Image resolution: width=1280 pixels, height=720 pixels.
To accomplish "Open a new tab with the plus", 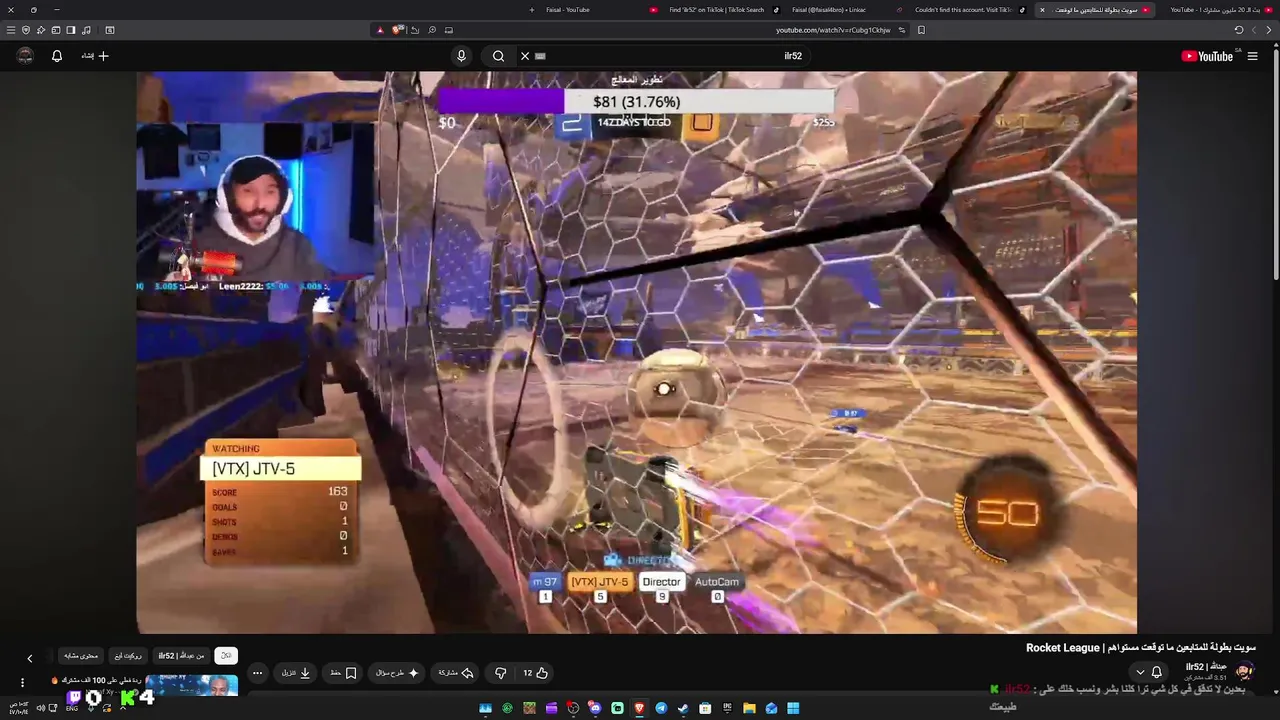I will tap(532, 10).
